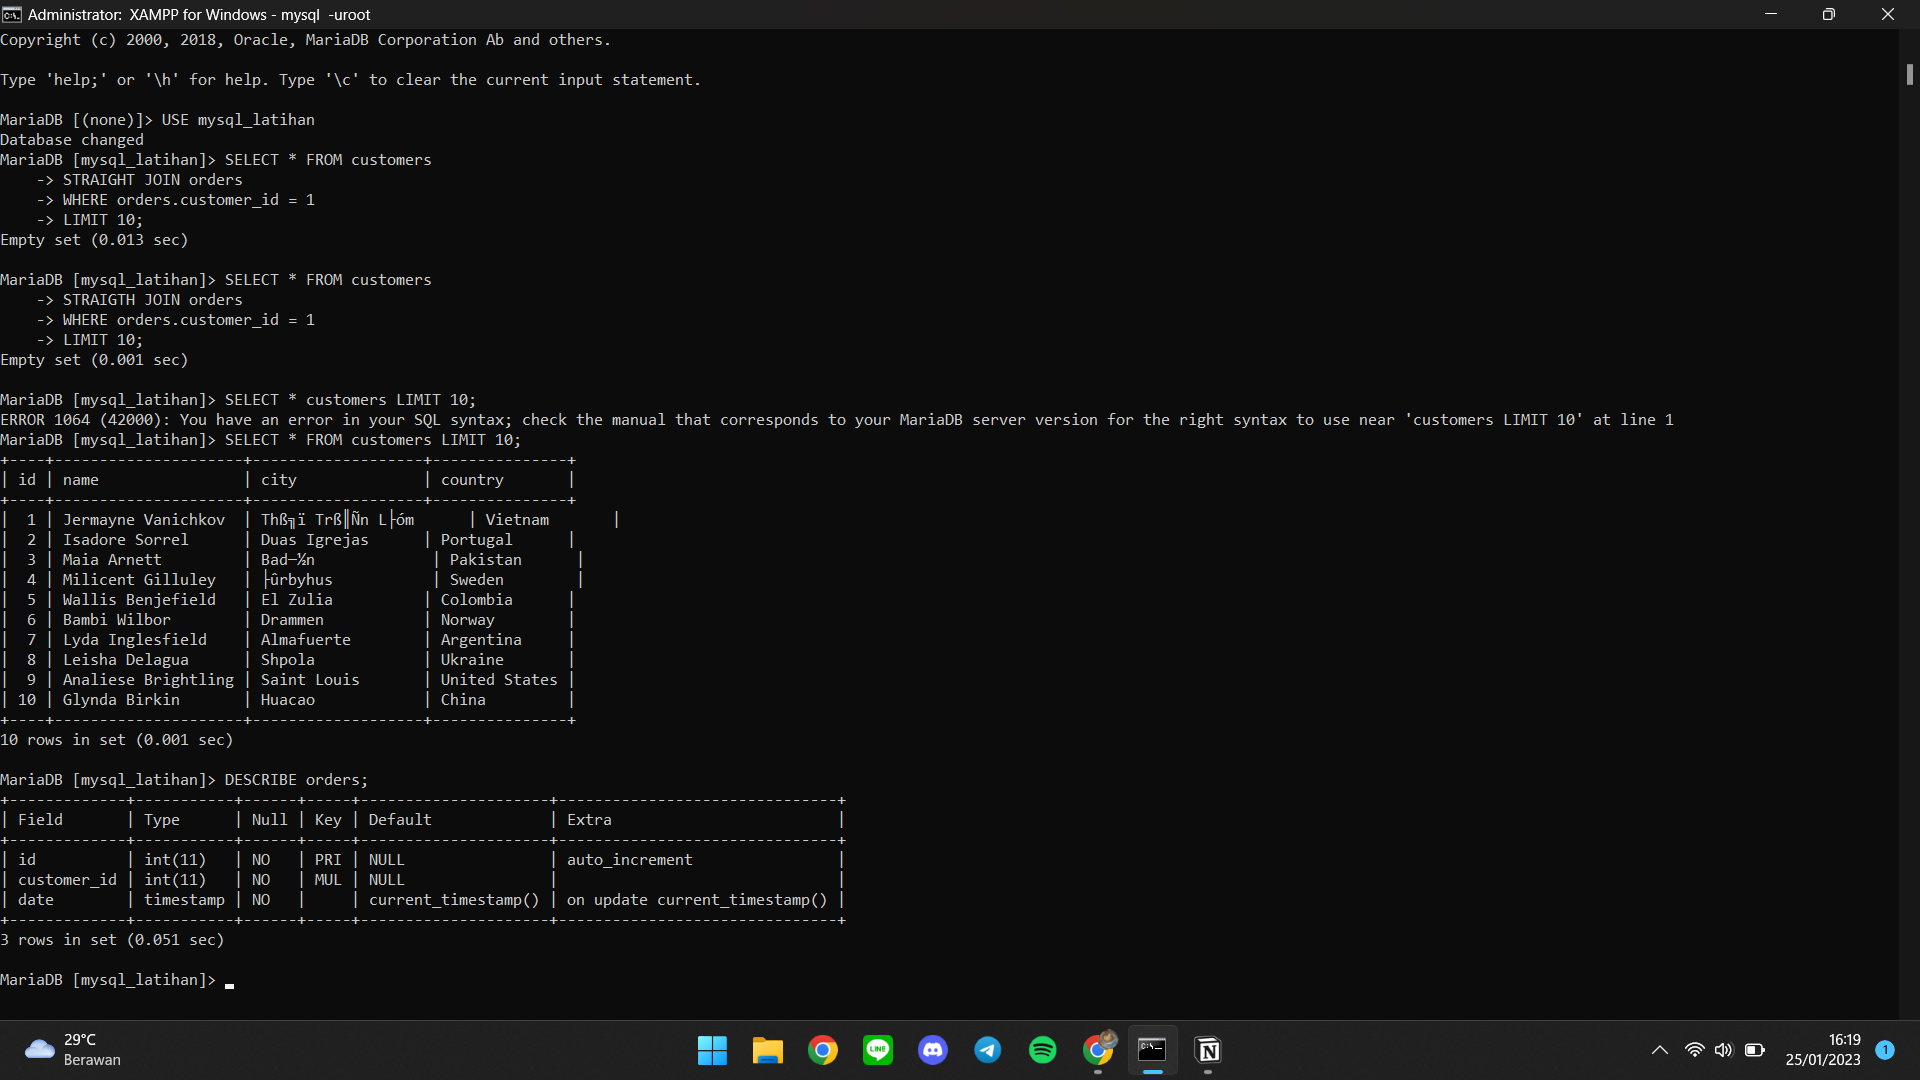Image resolution: width=1920 pixels, height=1080 pixels.
Task: Open Spotify from the taskbar
Action: tap(1043, 1050)
